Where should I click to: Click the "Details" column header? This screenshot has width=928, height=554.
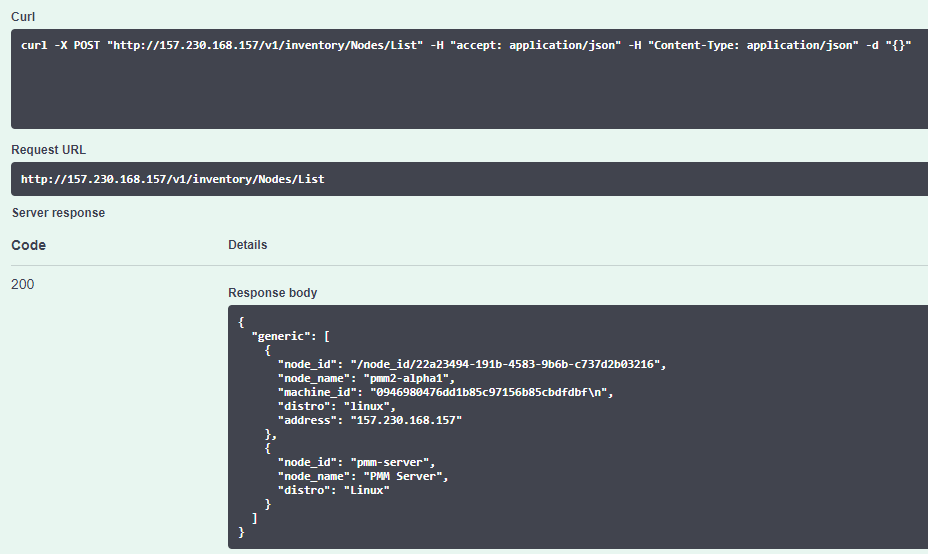click(247, 245)
